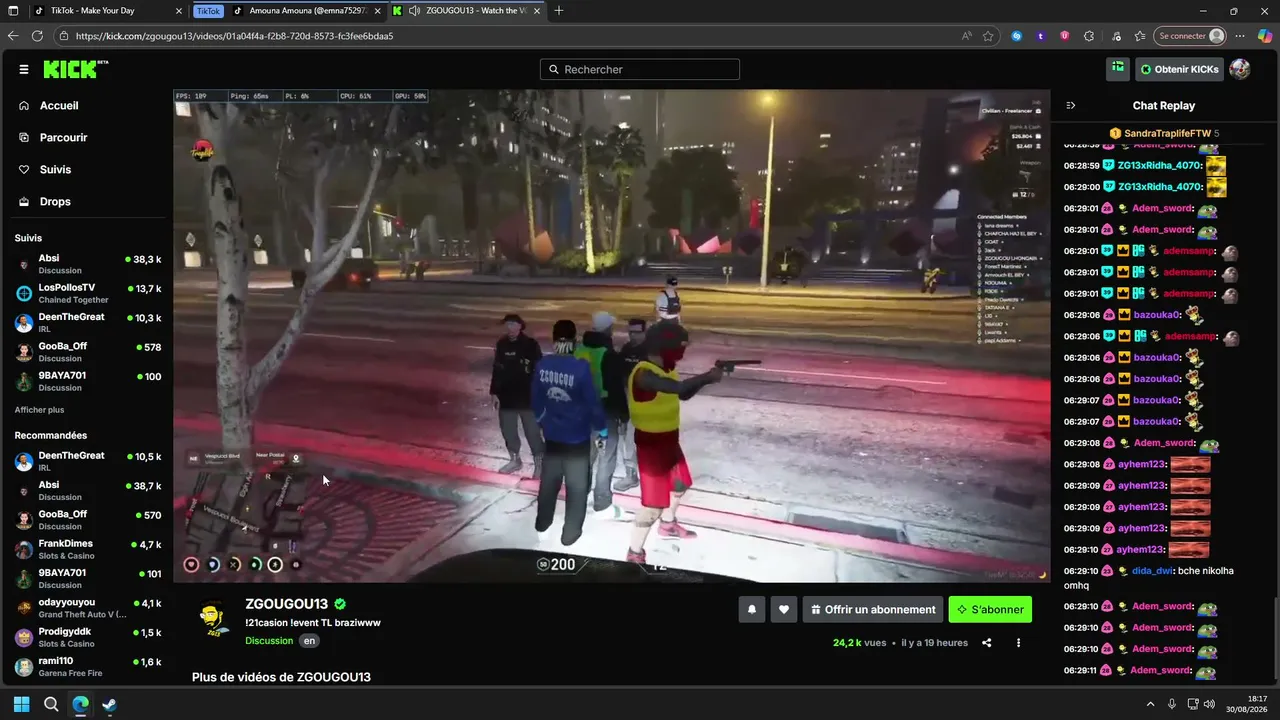The height and width of the screenshot is (720, 1280).
Task: Open the three-dot video options menu
Action: click(1018, 643)
